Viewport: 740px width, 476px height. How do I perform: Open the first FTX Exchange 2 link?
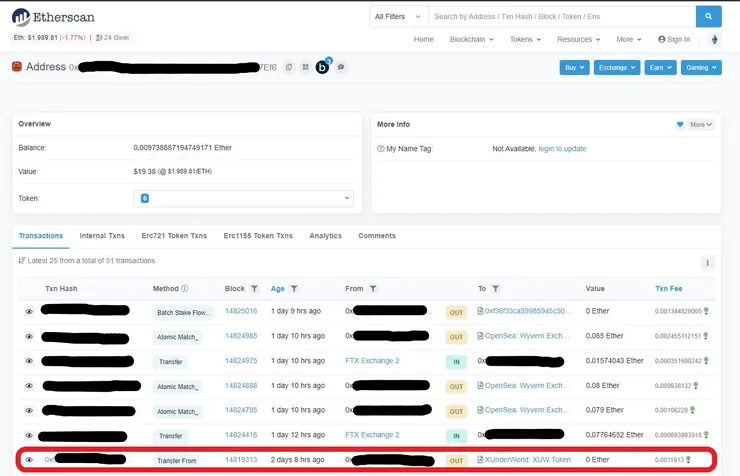click(372, 360)
